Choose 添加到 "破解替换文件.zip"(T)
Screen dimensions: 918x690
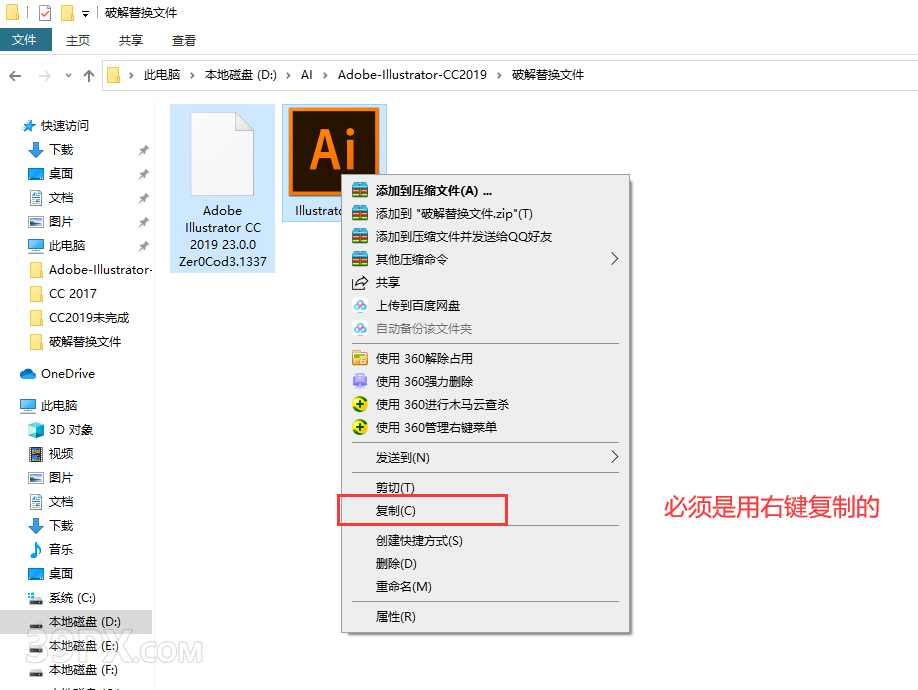(x=485, y=214)
